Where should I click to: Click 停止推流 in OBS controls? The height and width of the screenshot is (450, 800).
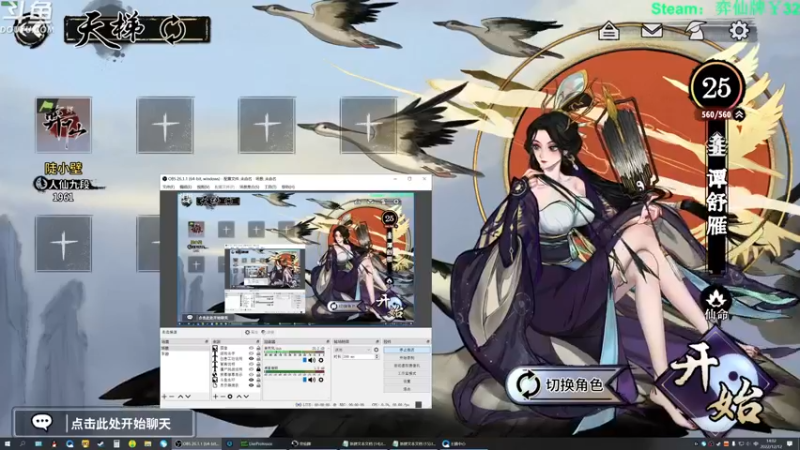407,349
